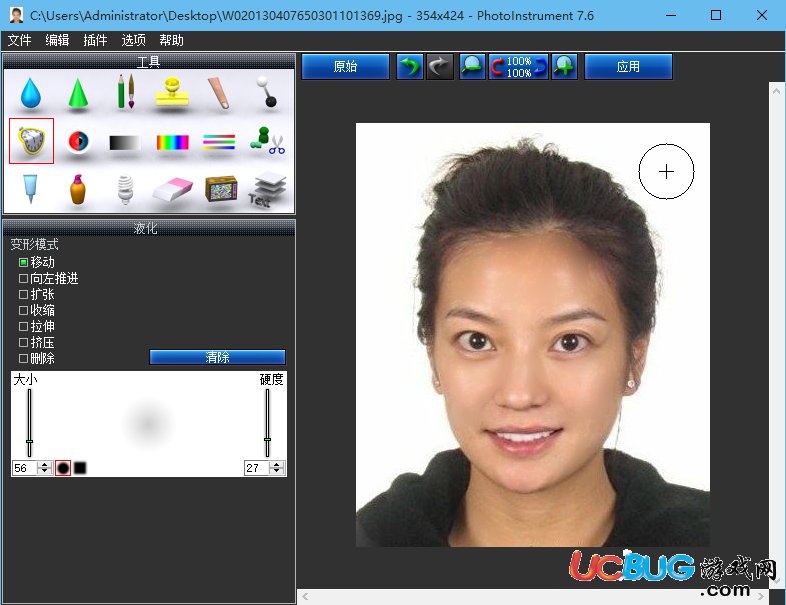
Task: Choose the retro TV noise tool
Action: click(221, 188)
